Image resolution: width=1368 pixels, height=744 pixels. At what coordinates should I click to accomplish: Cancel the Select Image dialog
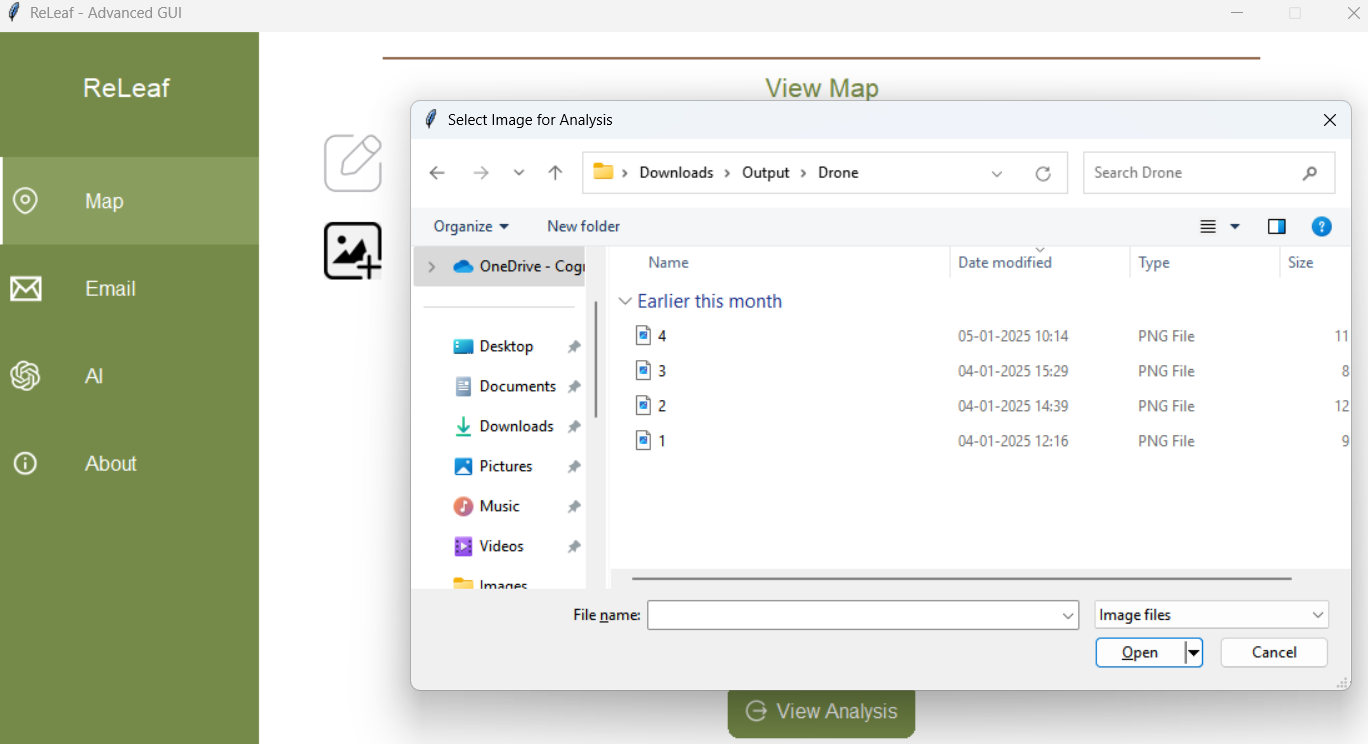coord(1274,653)
